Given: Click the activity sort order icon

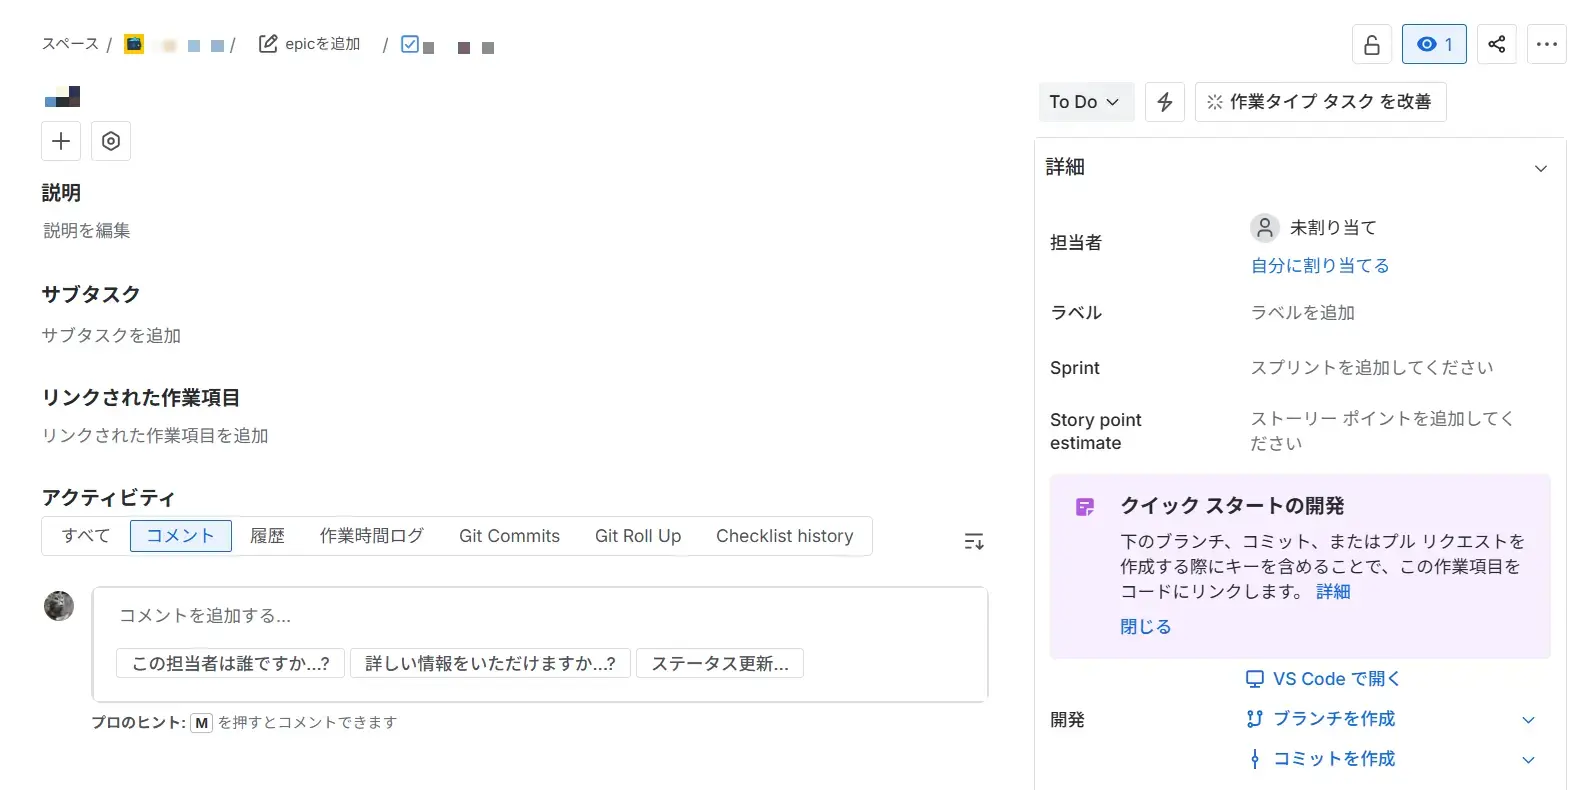Looking at the screenshot, I should [x=974, y=541].
